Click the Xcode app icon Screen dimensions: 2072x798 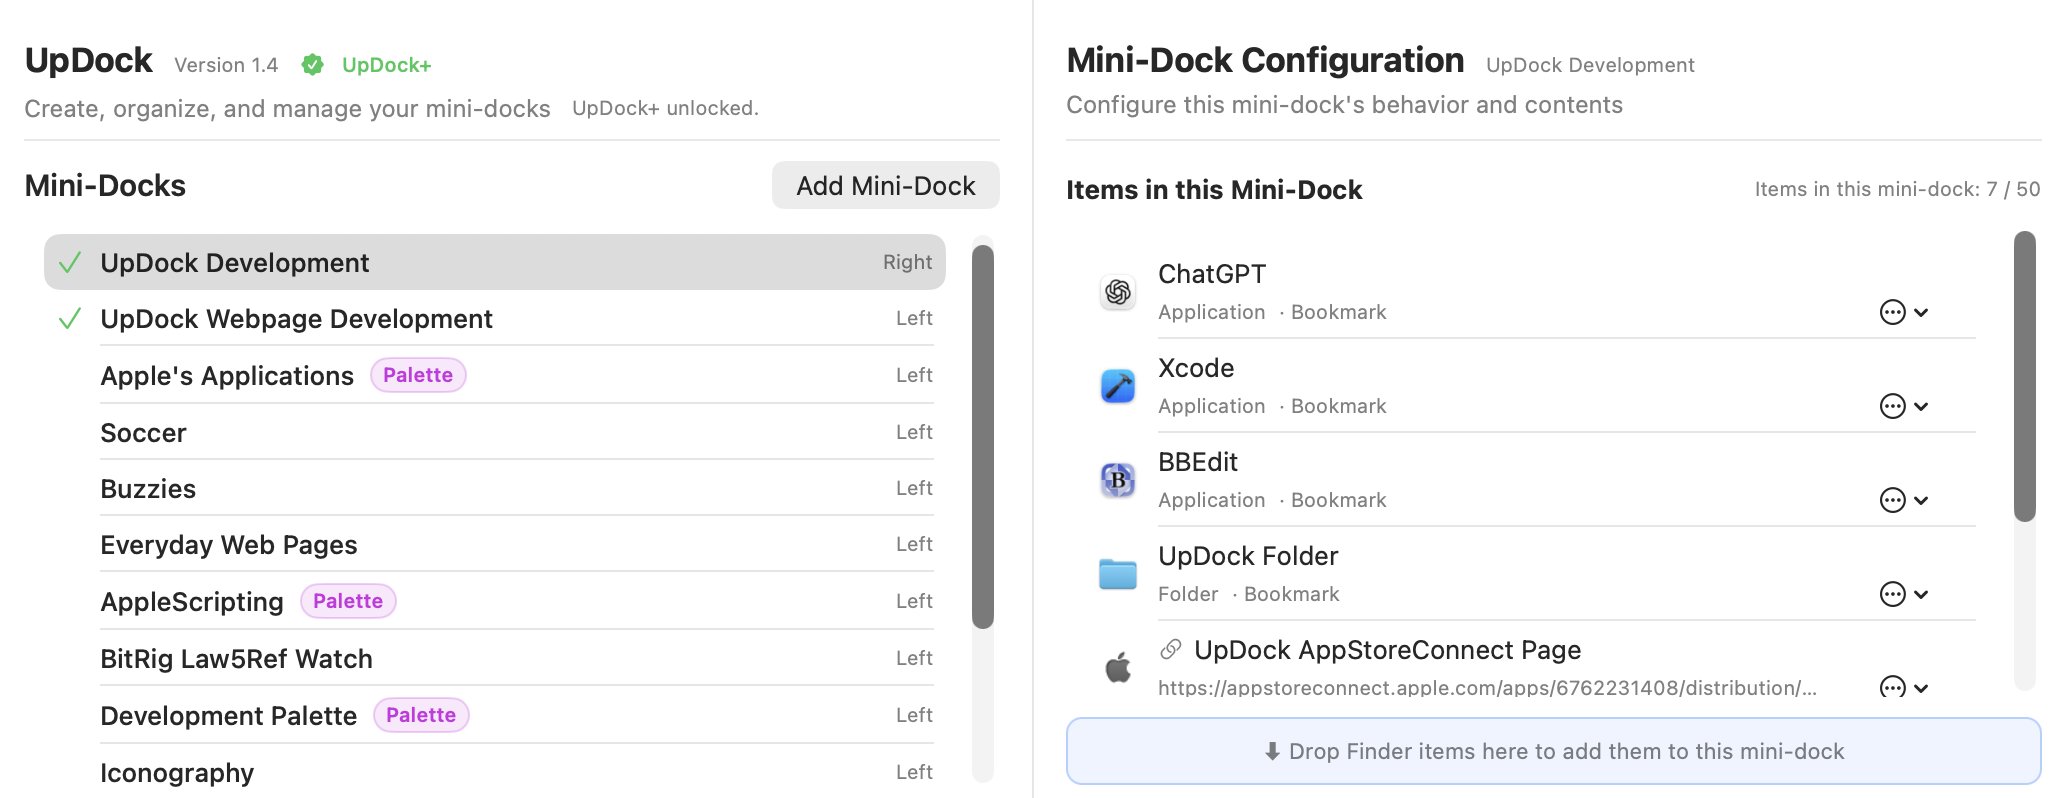pos(1118,386)
